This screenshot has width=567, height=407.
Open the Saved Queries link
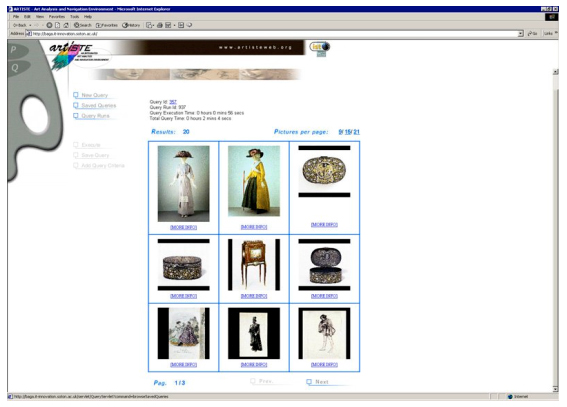point(95,106)
